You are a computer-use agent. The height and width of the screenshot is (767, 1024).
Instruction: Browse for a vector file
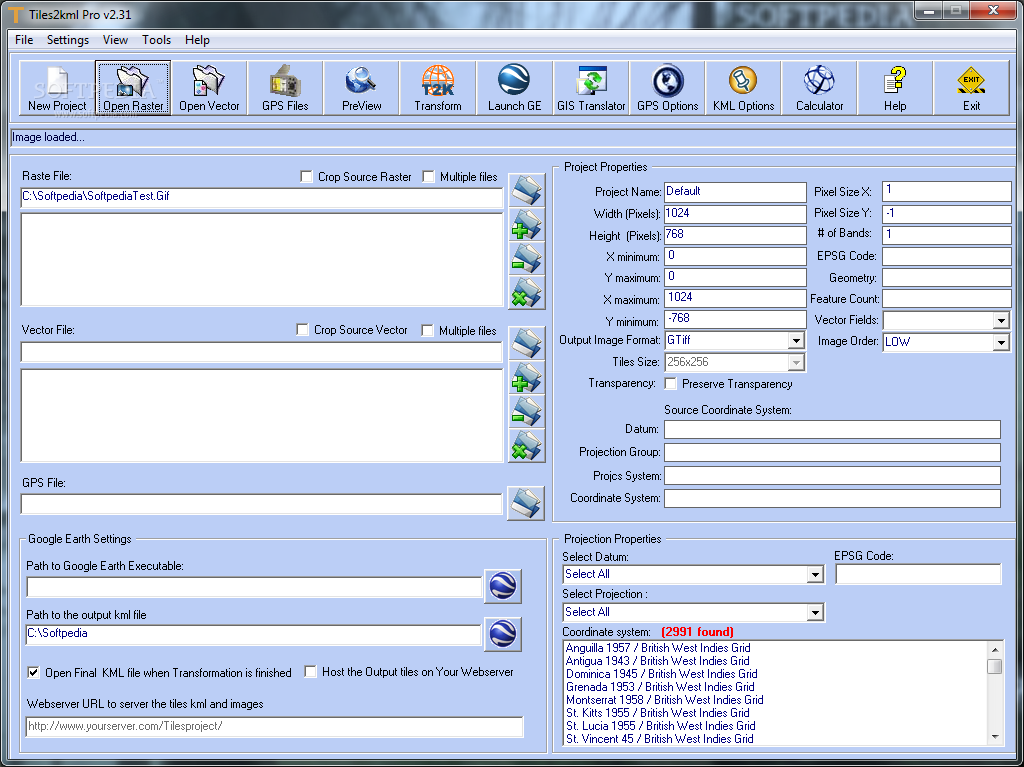pos(526,343)
